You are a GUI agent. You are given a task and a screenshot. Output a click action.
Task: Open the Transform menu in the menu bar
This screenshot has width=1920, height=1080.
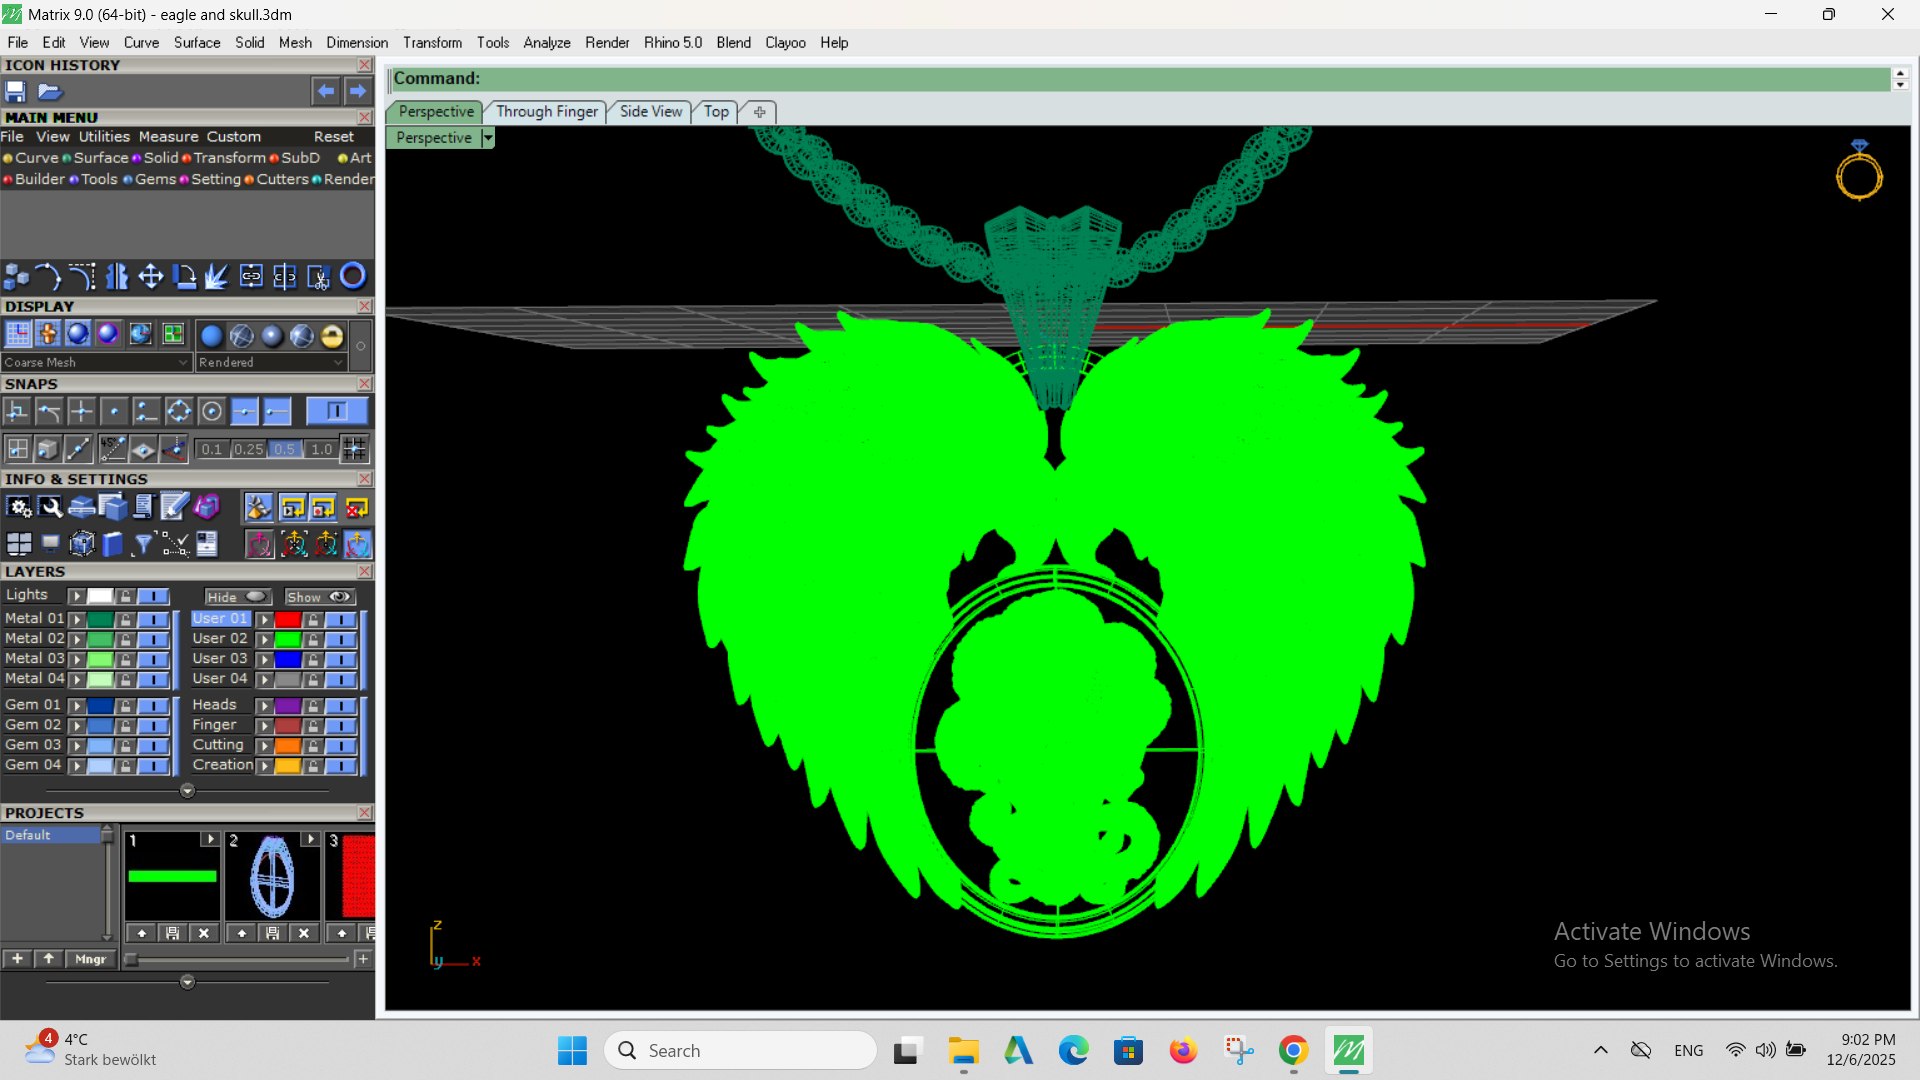[432, 42]
